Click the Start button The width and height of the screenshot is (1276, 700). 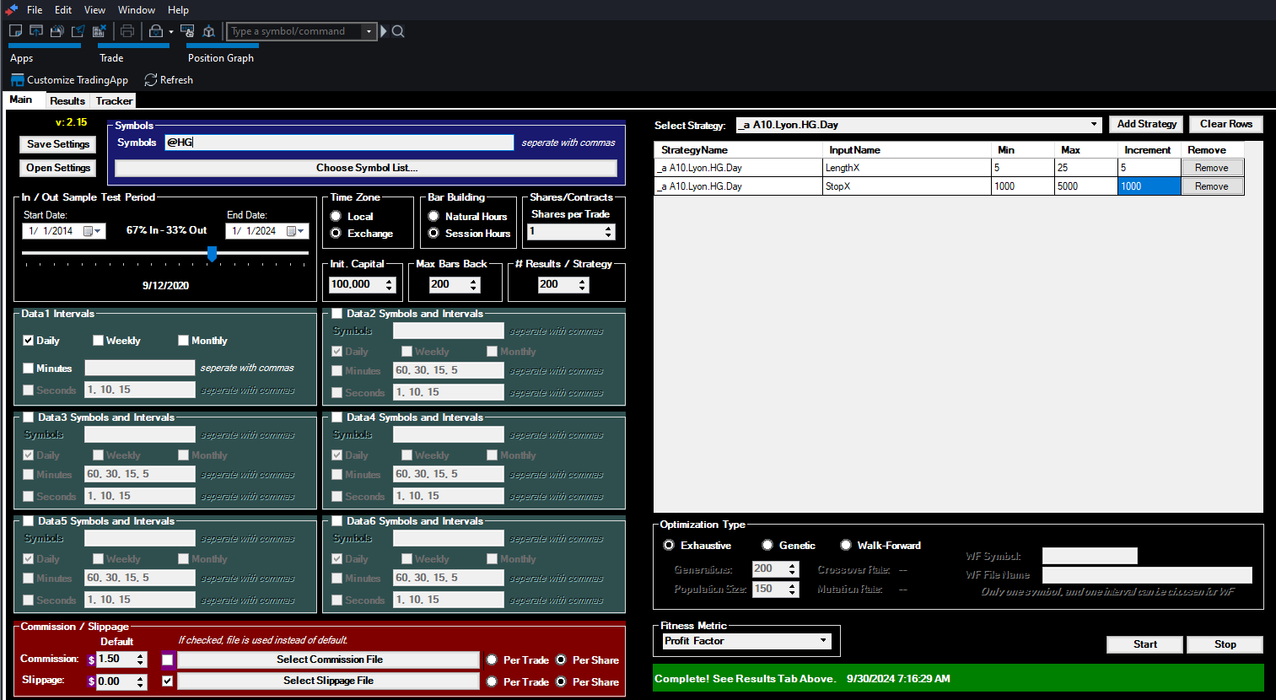click(x=1144, y=644)
